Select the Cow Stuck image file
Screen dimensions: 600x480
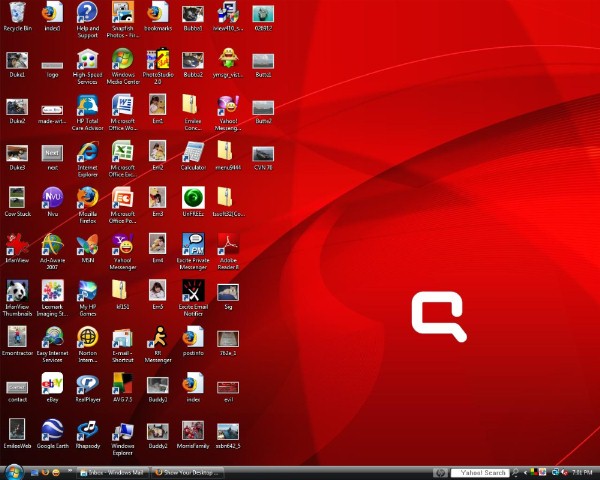[17, 199]
